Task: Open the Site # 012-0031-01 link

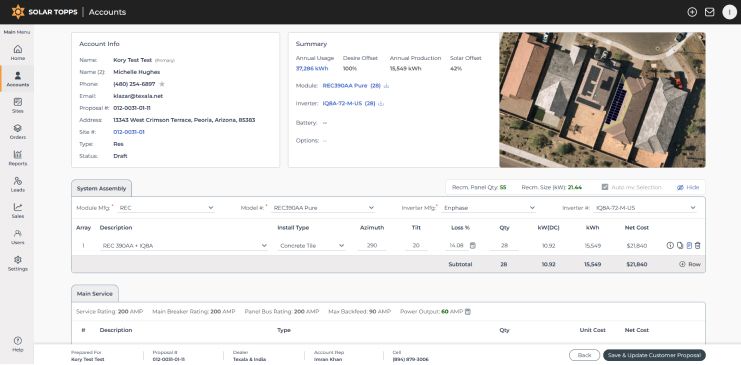Action: pyautogui.click(x=129, y=132)
